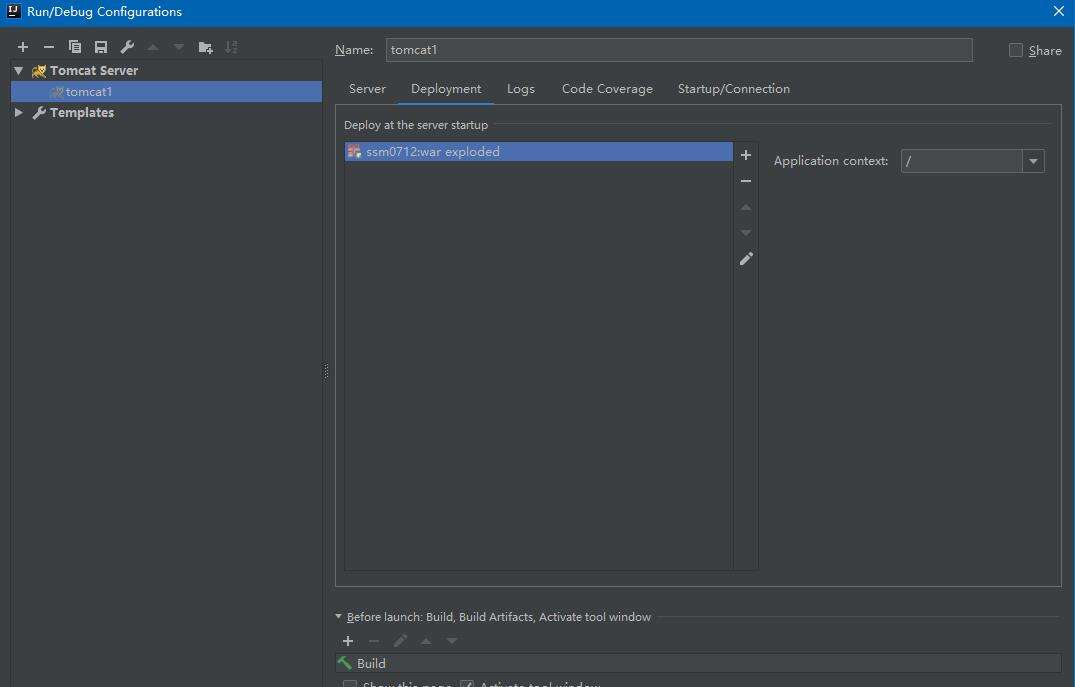
Task: Remove selected configuration with minus icon
Action: pyautogui.click(x=49, y=47)
